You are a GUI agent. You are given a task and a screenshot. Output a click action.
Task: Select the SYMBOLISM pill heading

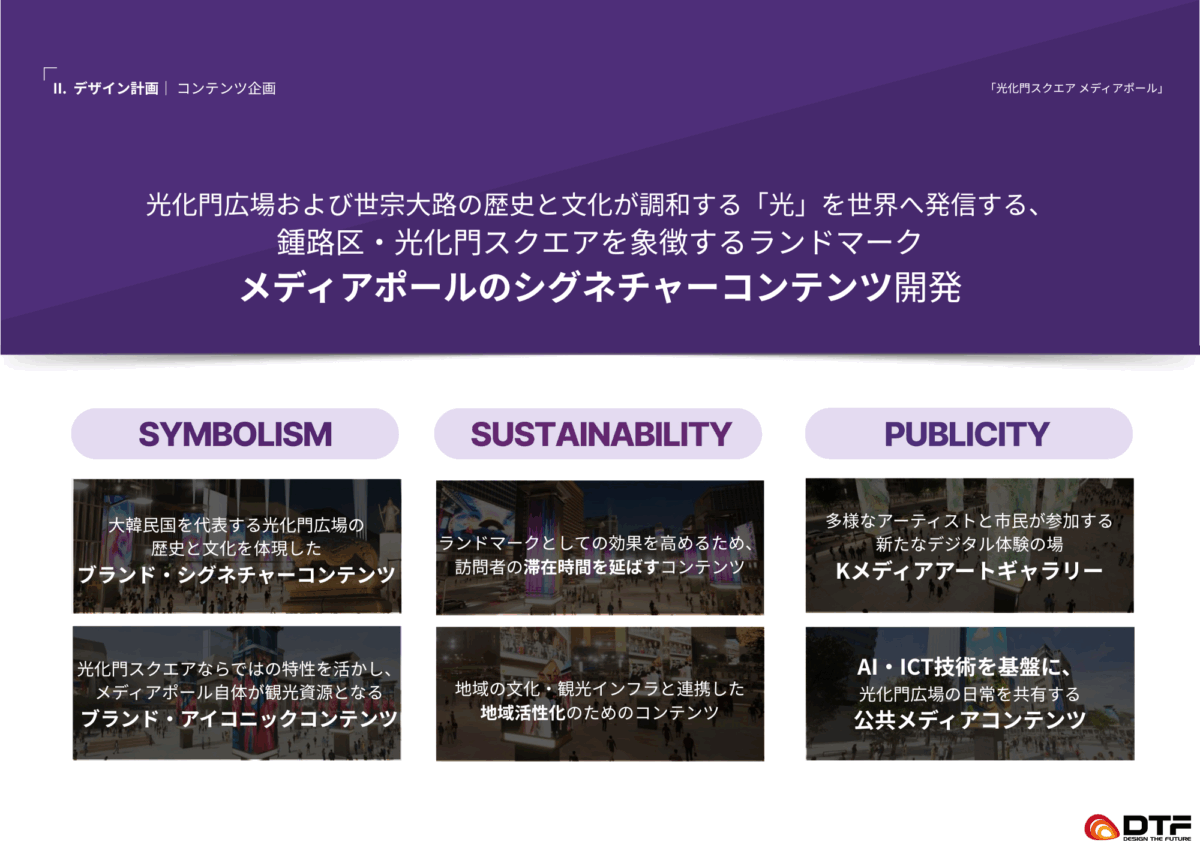[x=235, y=434]
